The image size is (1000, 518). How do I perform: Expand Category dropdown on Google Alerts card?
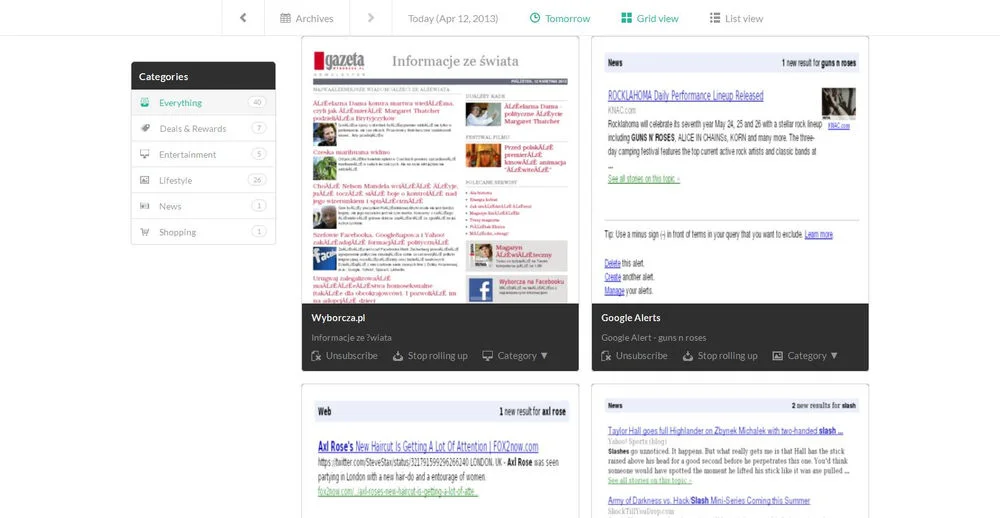804,356
